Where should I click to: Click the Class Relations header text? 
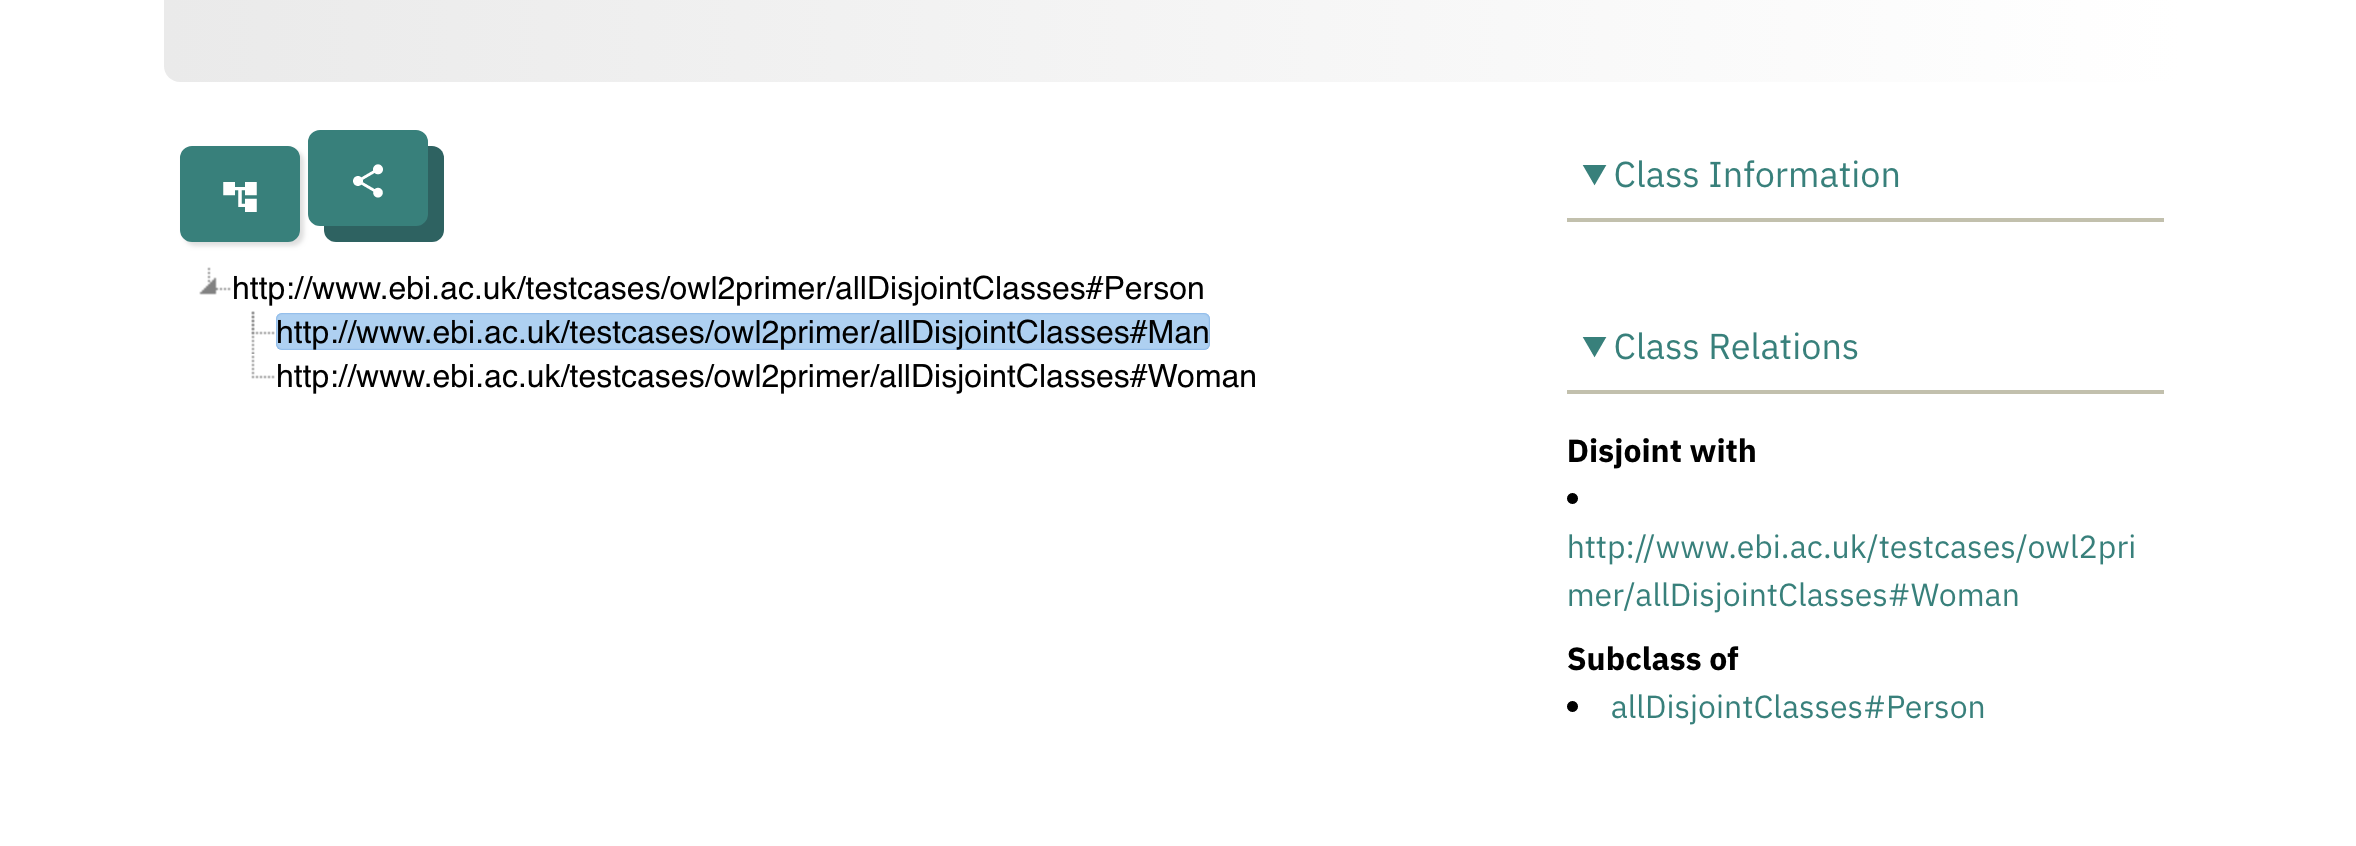click(1736, 347)
